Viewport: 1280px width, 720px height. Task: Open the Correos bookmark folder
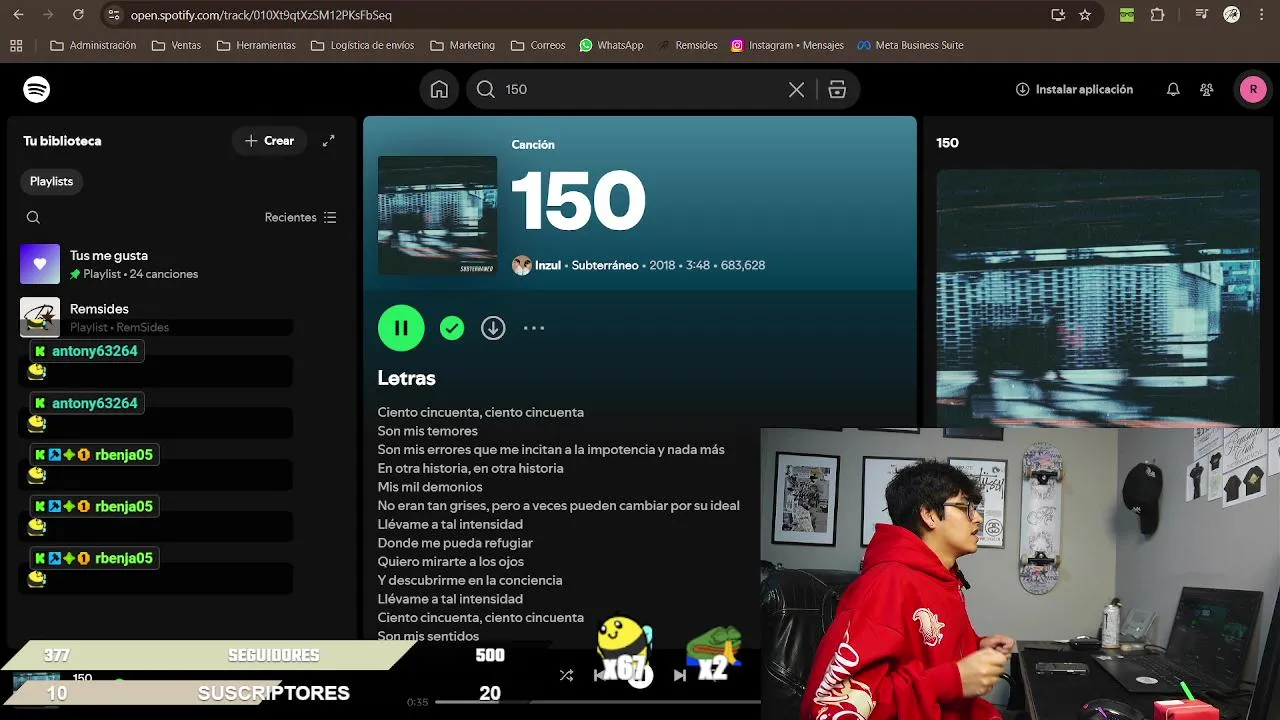click(x=538, y=45)
